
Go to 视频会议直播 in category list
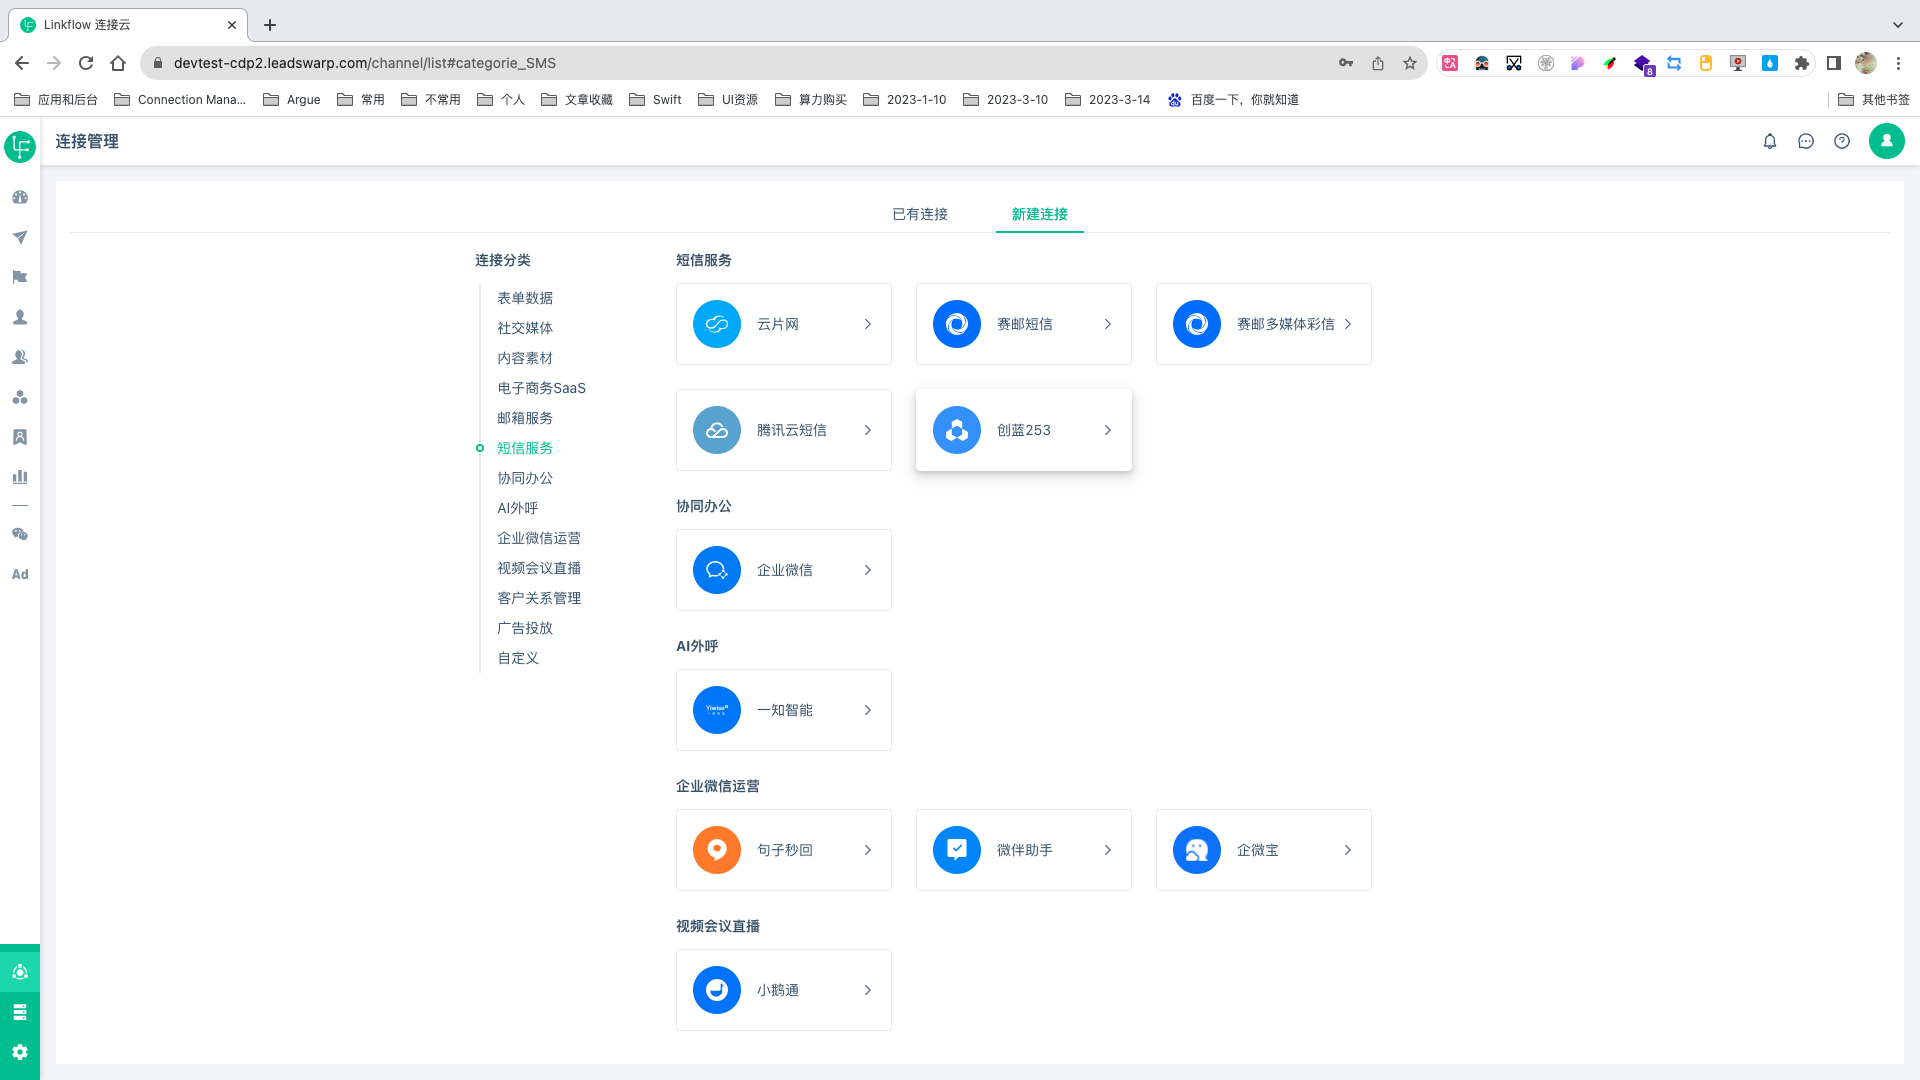coord(539,568)
